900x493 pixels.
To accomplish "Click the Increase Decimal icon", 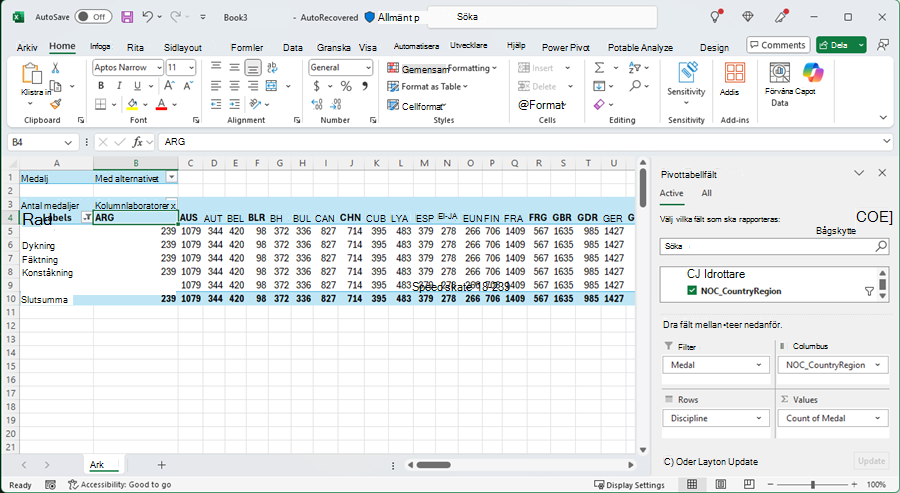I will 317,104.
